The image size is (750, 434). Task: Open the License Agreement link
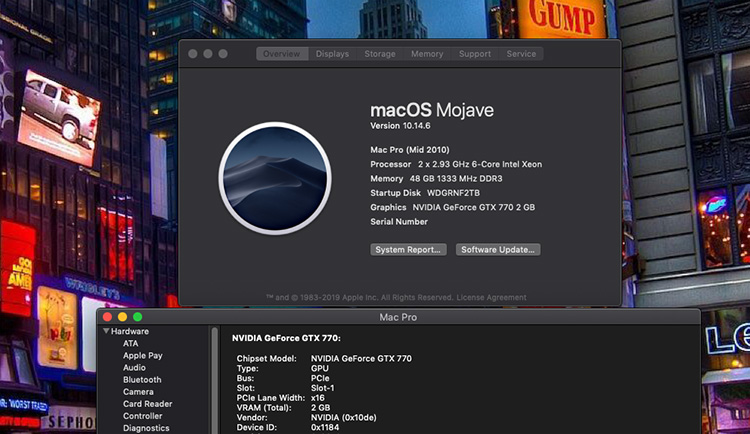tap(491, 297)
